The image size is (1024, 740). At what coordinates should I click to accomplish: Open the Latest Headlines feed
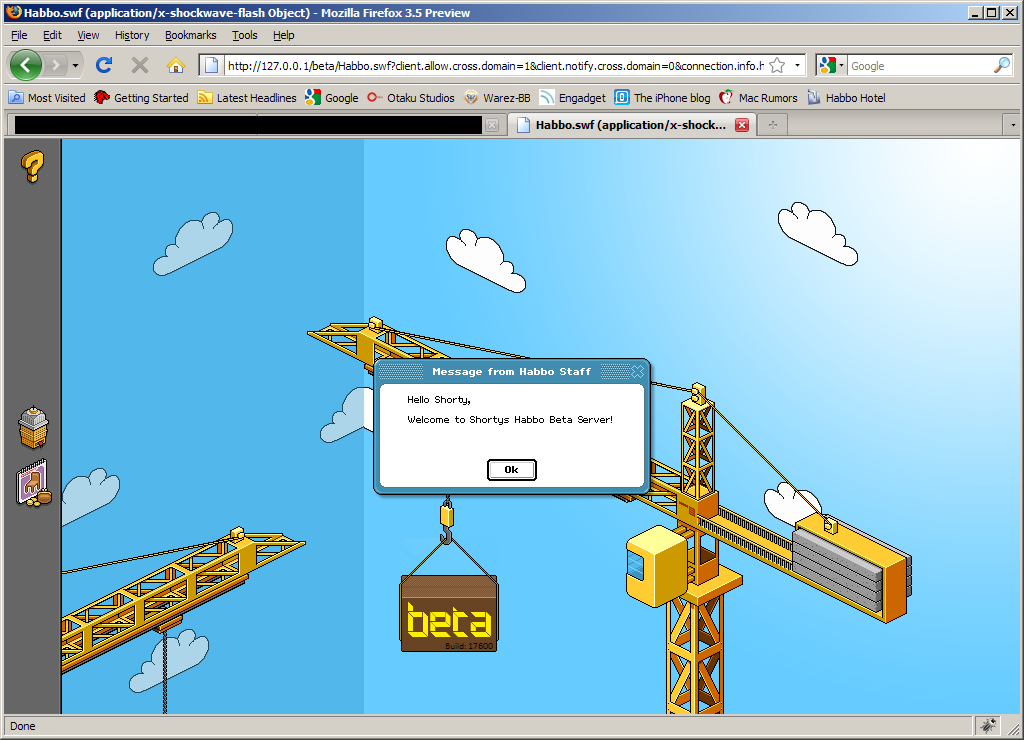point(247,98)
